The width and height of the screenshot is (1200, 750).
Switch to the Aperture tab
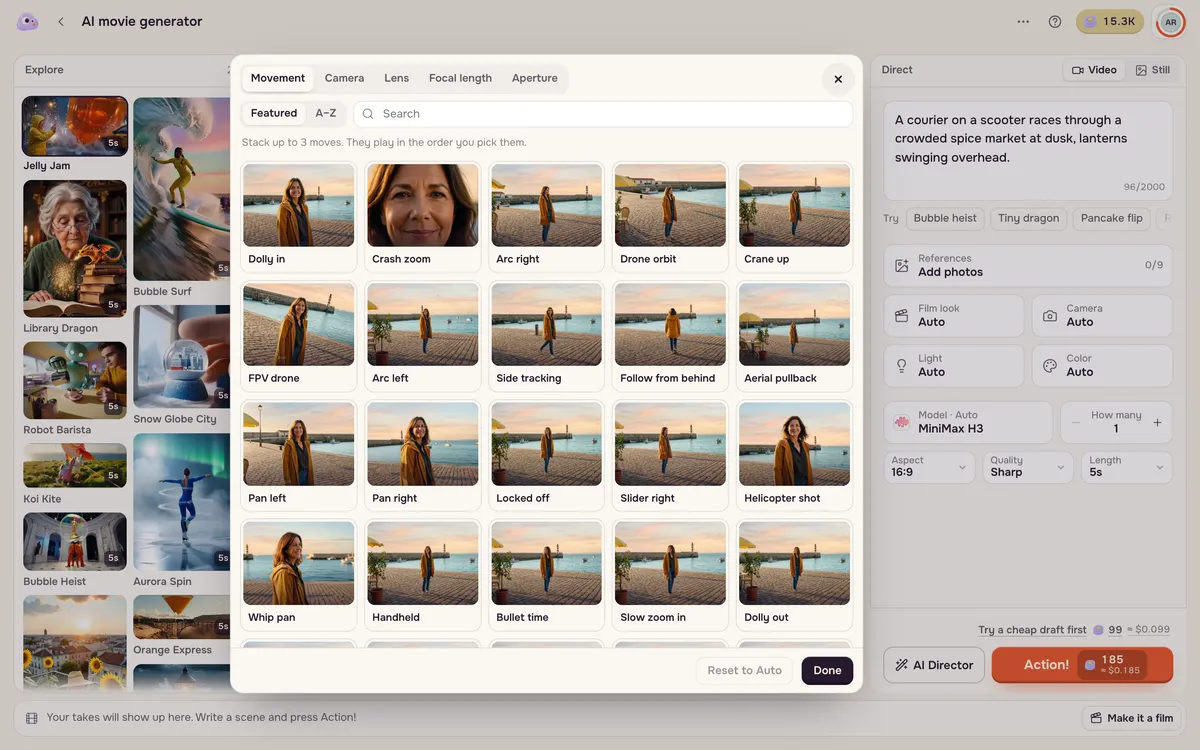pos(535,78)
